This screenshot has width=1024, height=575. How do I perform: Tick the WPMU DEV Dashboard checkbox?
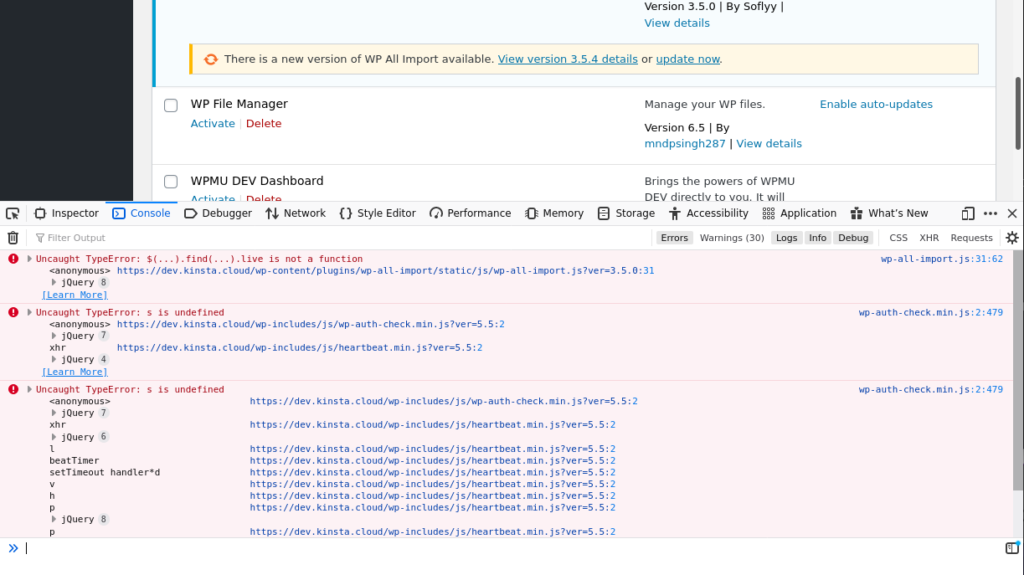(x=171, y=182)
